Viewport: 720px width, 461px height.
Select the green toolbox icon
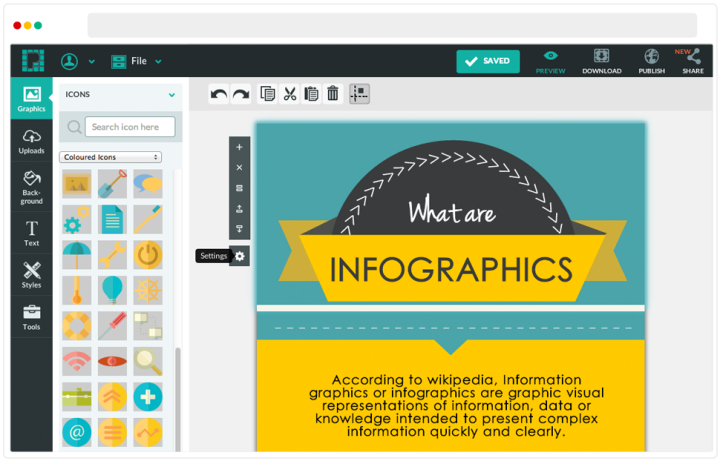click(x=77, y=397)
